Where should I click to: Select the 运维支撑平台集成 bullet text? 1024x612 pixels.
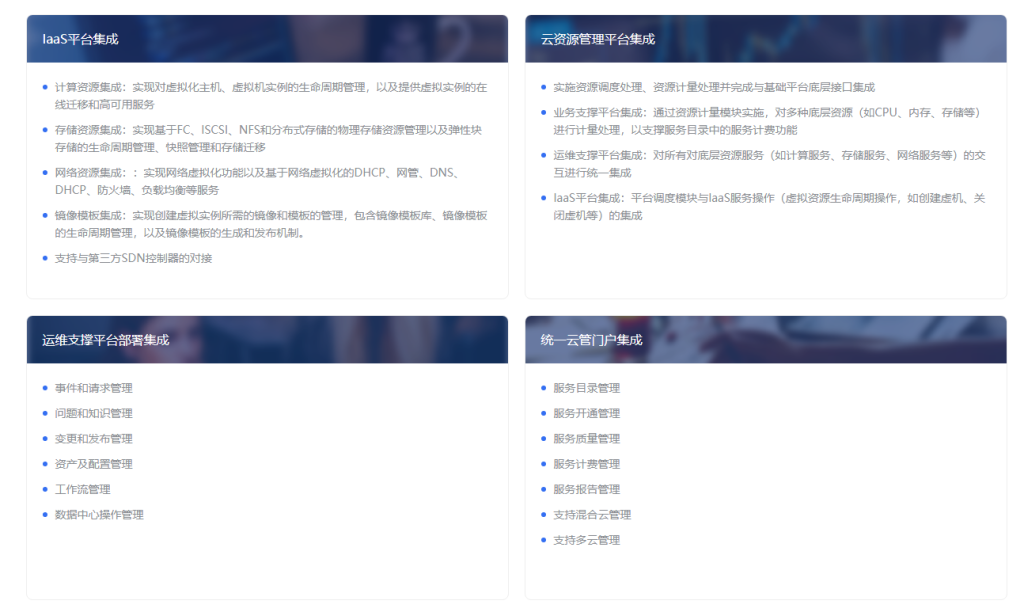click(767, 163)
